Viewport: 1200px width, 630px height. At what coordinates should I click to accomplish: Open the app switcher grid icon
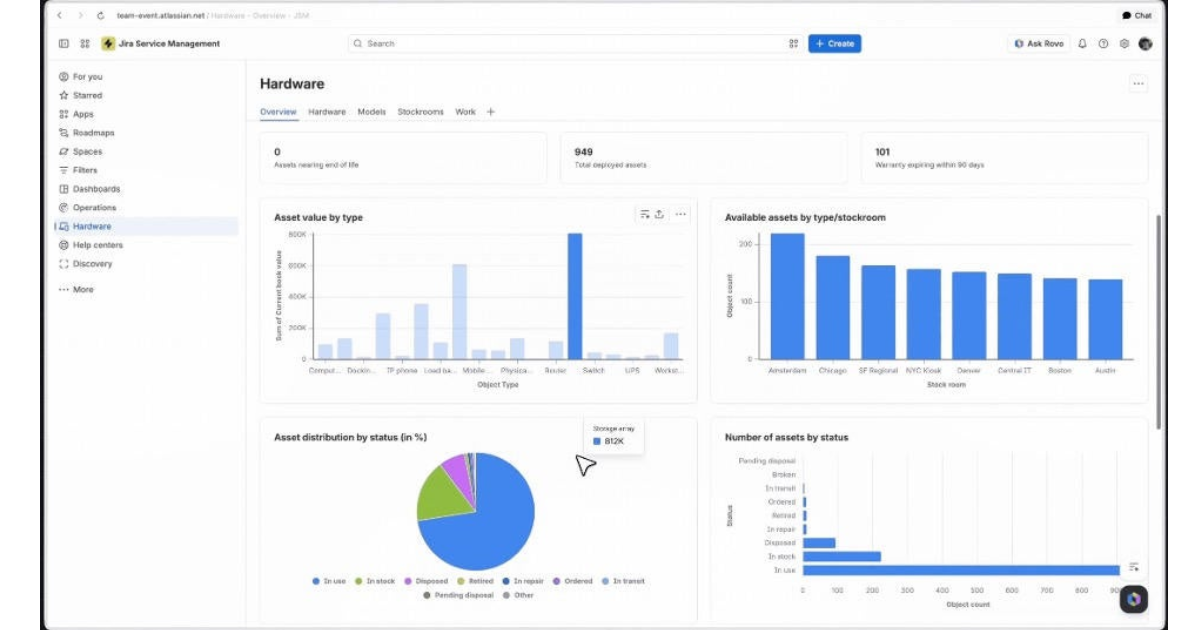[85, 44]
